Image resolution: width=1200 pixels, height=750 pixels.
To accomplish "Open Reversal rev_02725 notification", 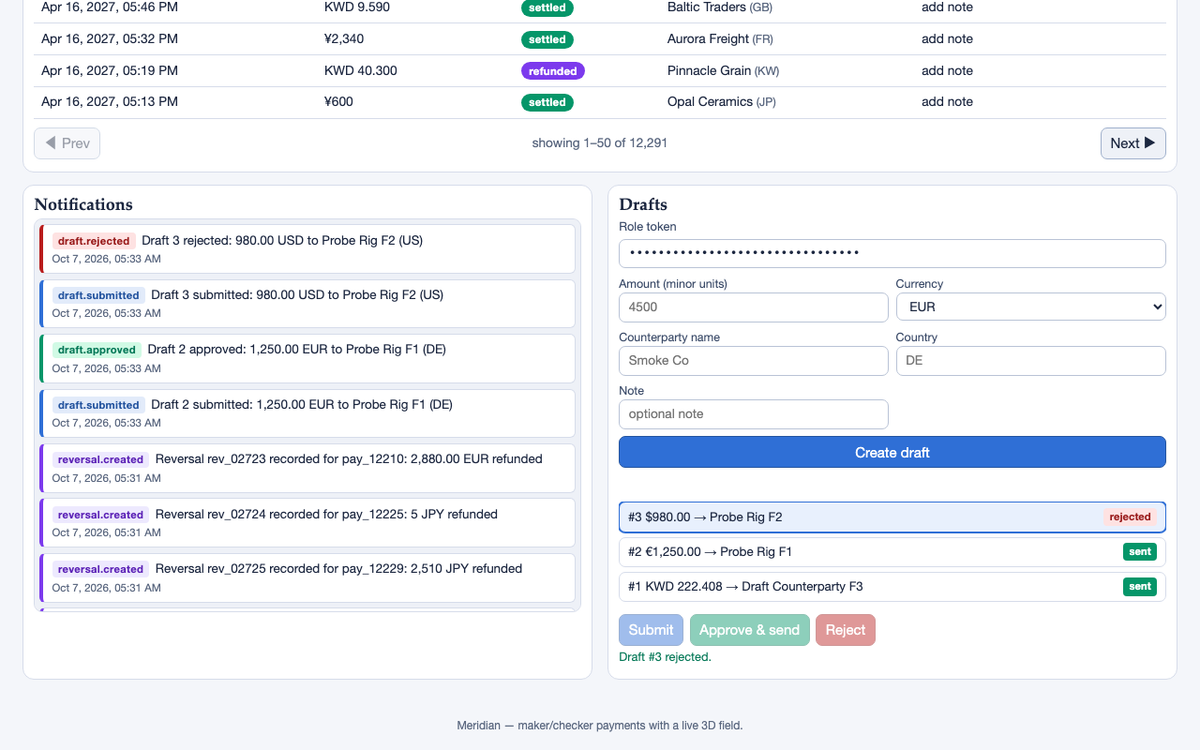I will click(x=307, y=577).
